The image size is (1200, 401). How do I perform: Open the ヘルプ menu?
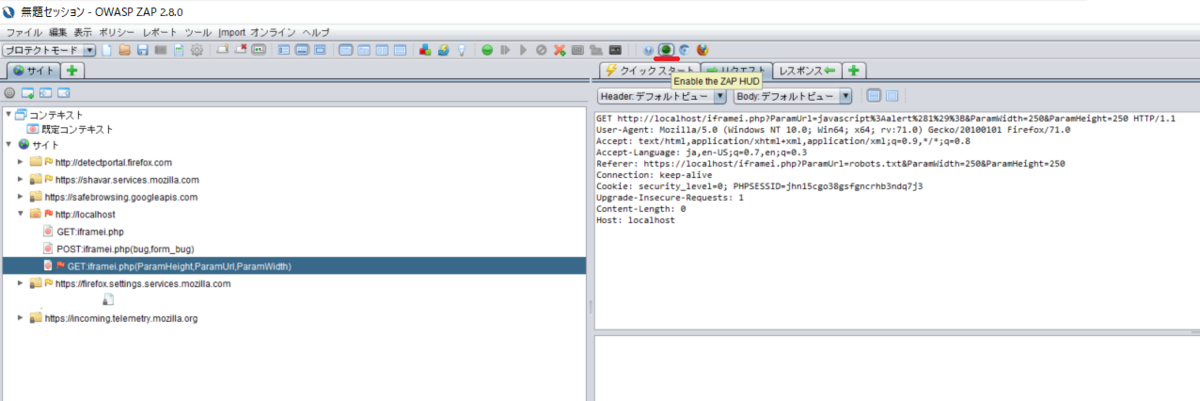coord(316,33)
